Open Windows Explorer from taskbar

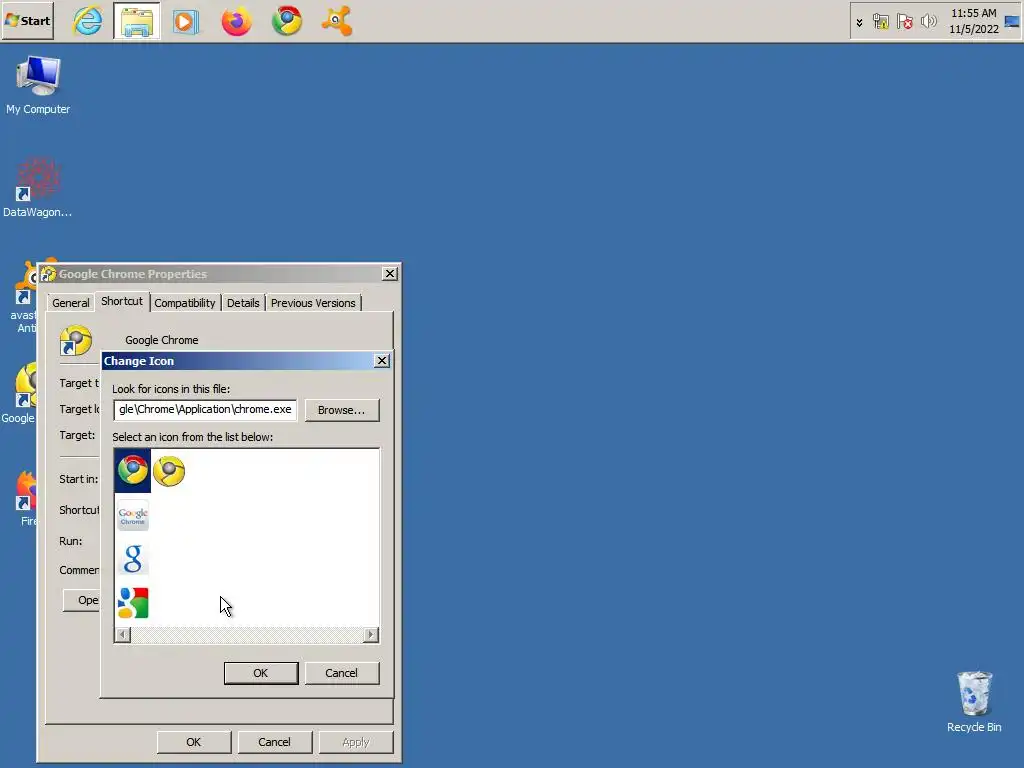[x=136, y=22]
